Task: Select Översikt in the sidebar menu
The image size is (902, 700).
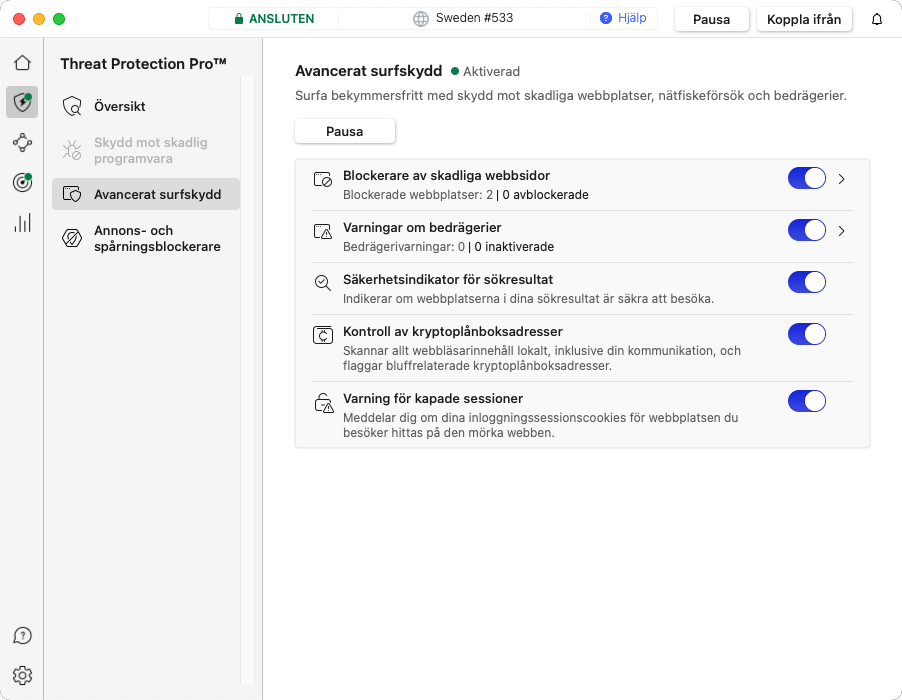Action: 120,106
